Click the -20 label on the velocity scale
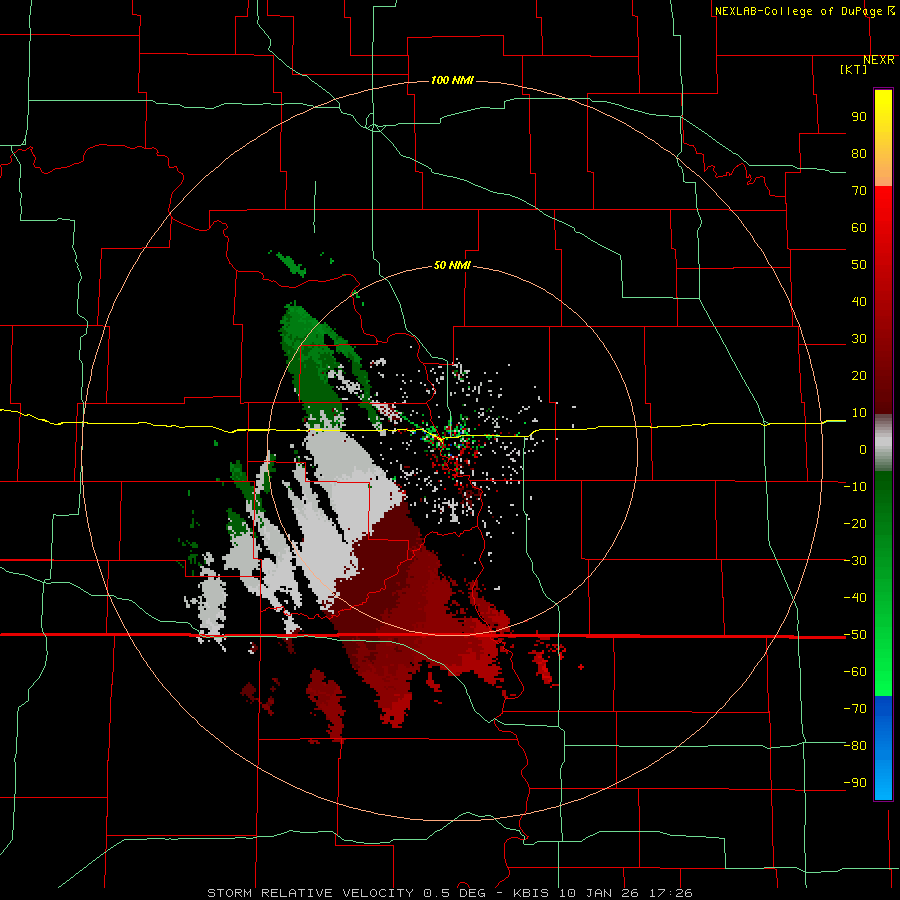The height and width of the screenshot is (900, 900). click(x=855, y=524)
